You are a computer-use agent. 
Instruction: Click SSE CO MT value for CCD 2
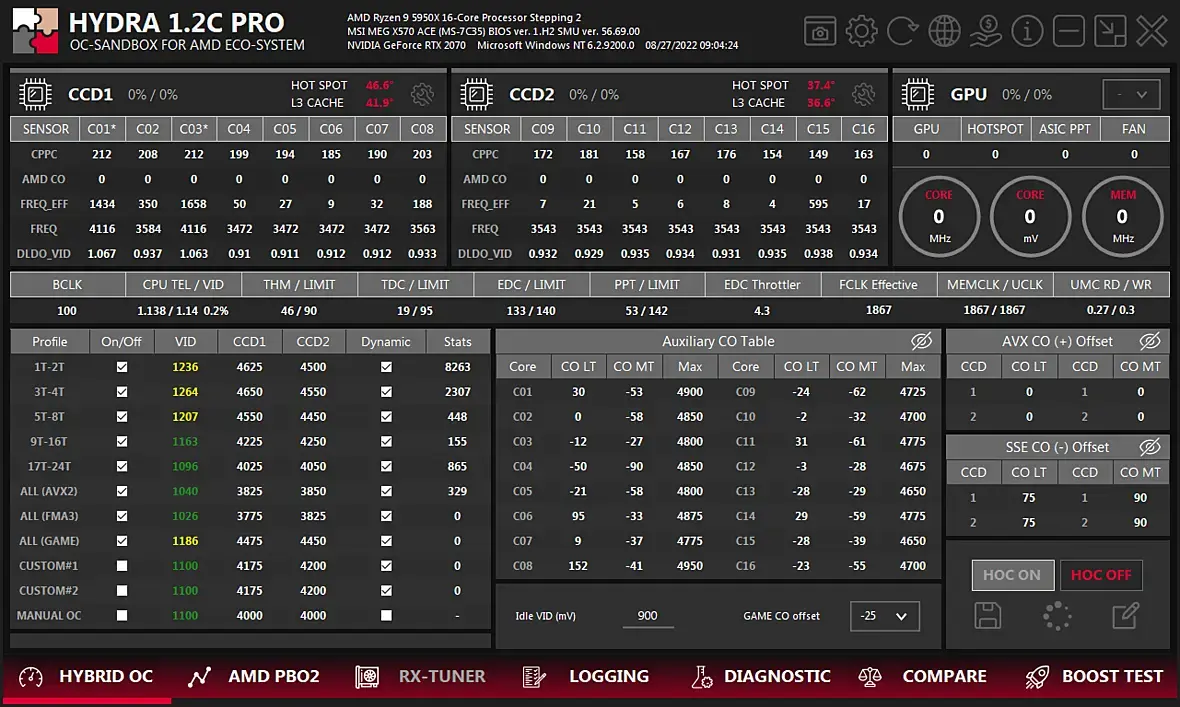(x=1140, y=523)
